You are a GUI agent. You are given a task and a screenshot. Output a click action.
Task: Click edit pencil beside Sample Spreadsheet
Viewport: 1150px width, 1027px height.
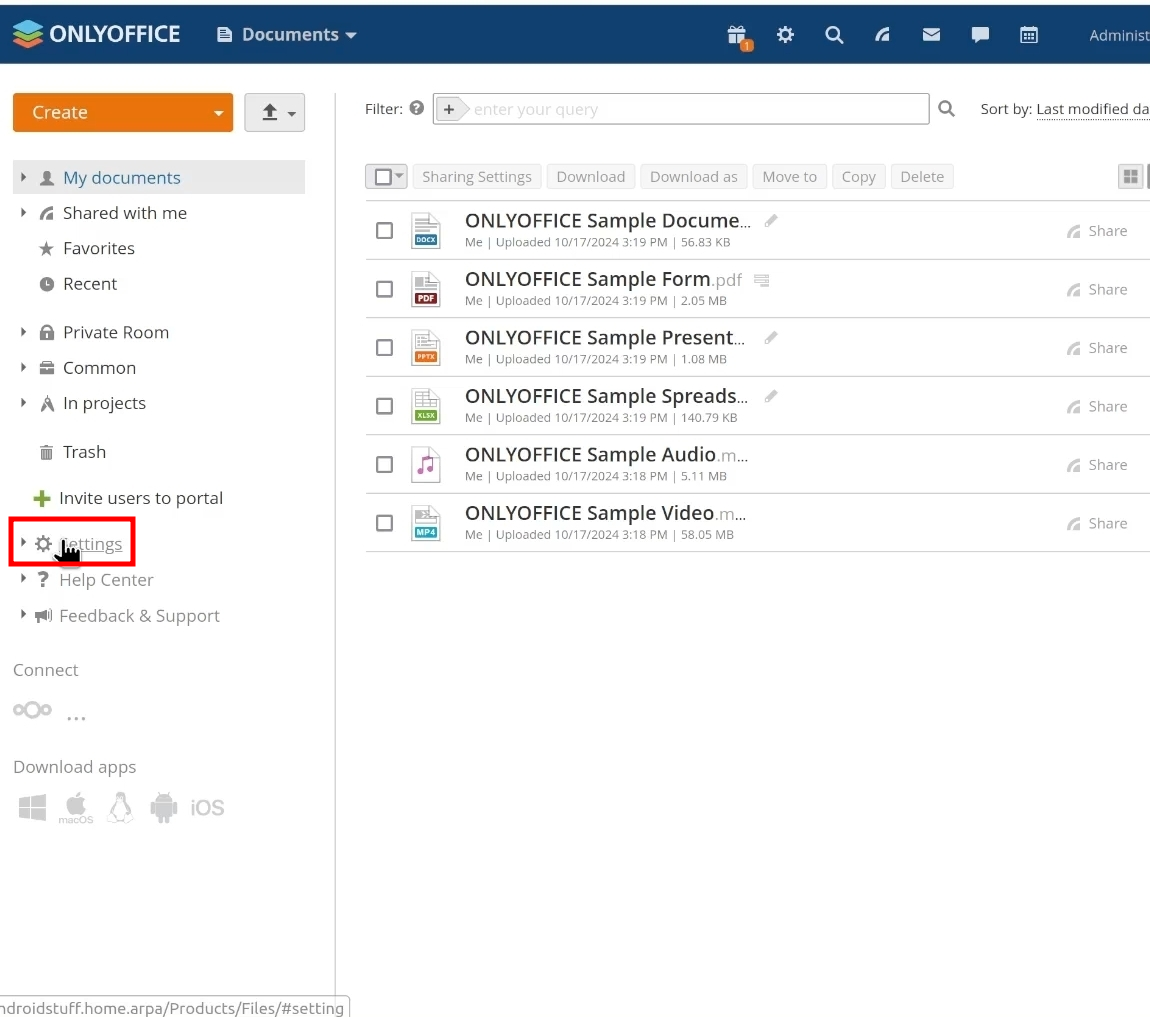[771, 397]
